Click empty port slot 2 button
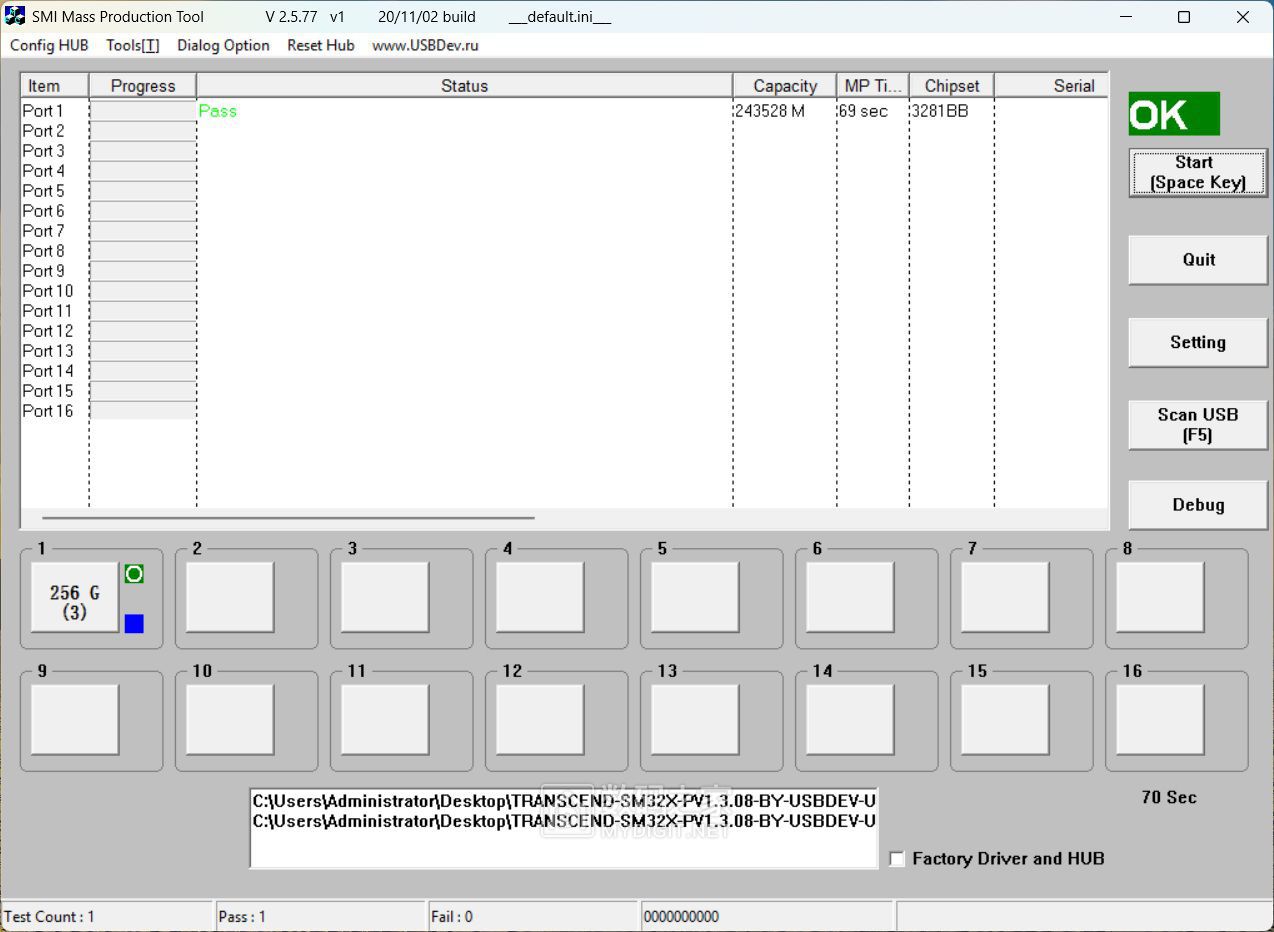 pyautogui.click(x=230, y=597)
